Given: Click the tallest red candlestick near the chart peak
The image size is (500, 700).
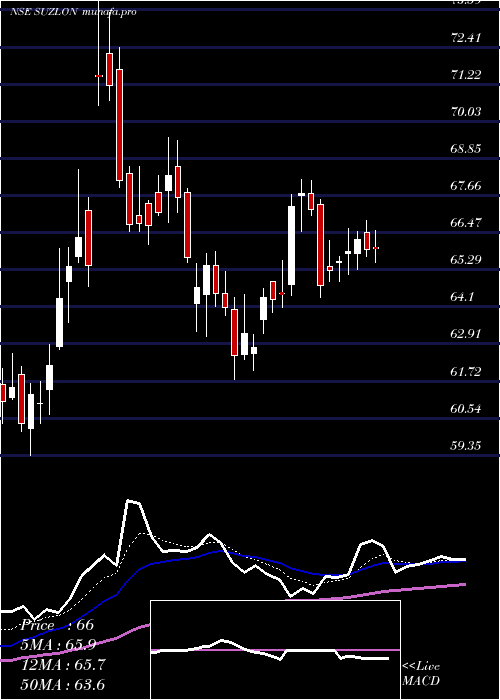Looking at the screenshot, I should click(x=119, y=125).
